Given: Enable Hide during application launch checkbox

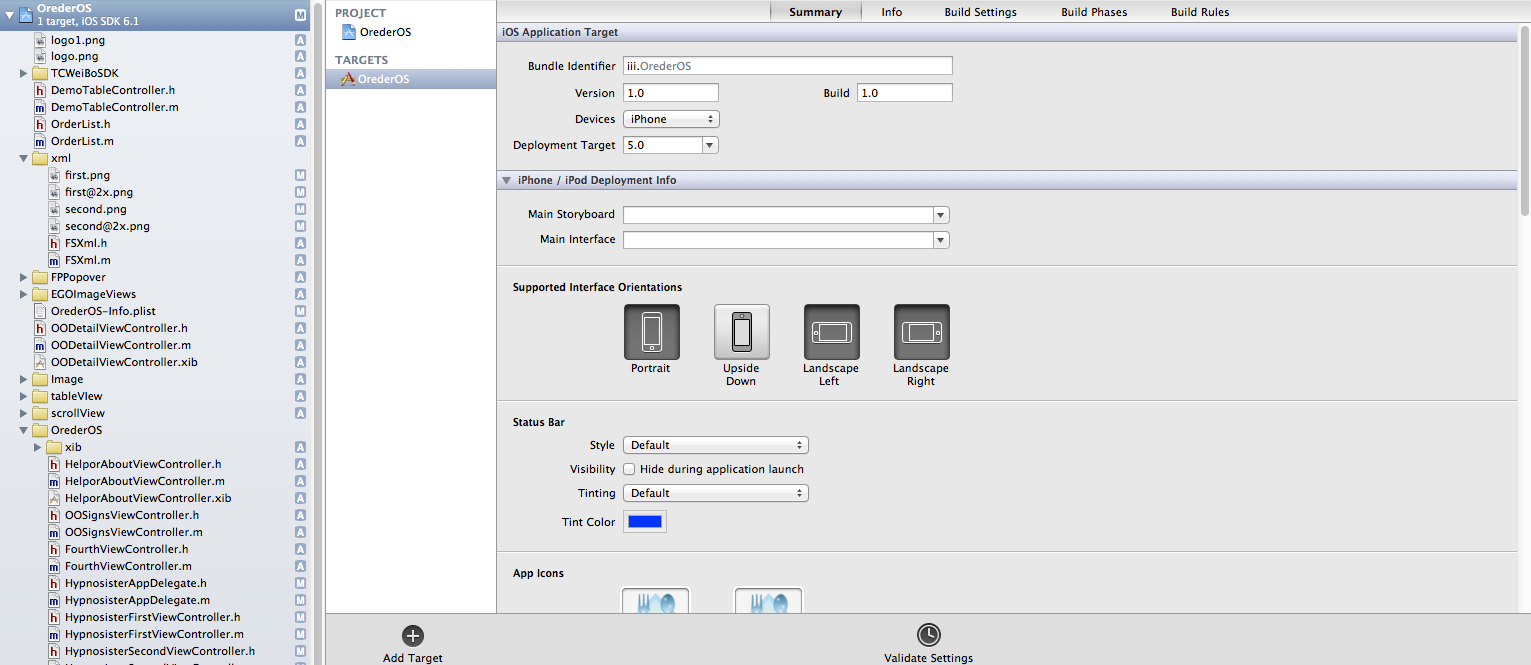Looking at the screenshot, I should 629,469.
